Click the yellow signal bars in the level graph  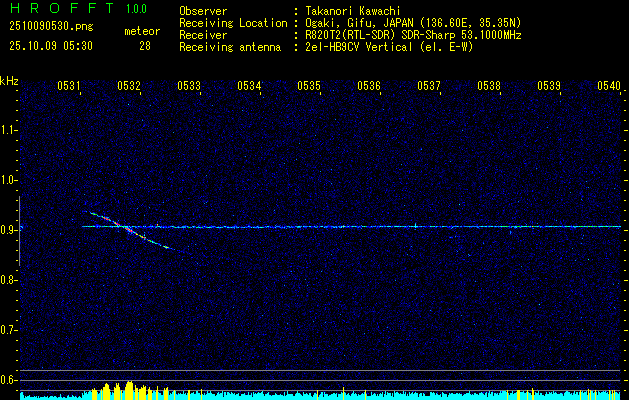click(128, 391)
